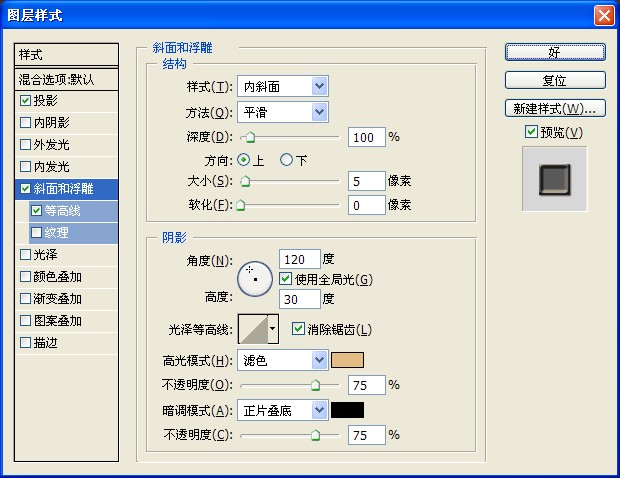Toggle the 使用全局光 checkbox
Screen dimensions: 620x478
[x=286, y=279]
